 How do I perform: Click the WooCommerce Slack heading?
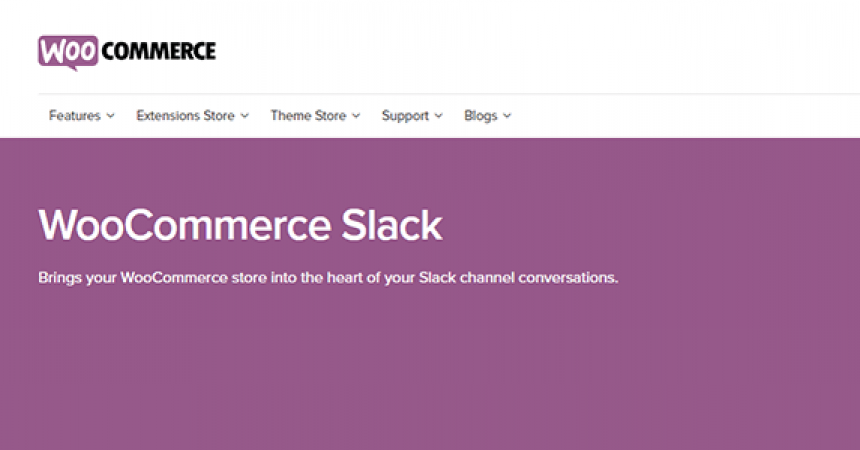(240, 225)
